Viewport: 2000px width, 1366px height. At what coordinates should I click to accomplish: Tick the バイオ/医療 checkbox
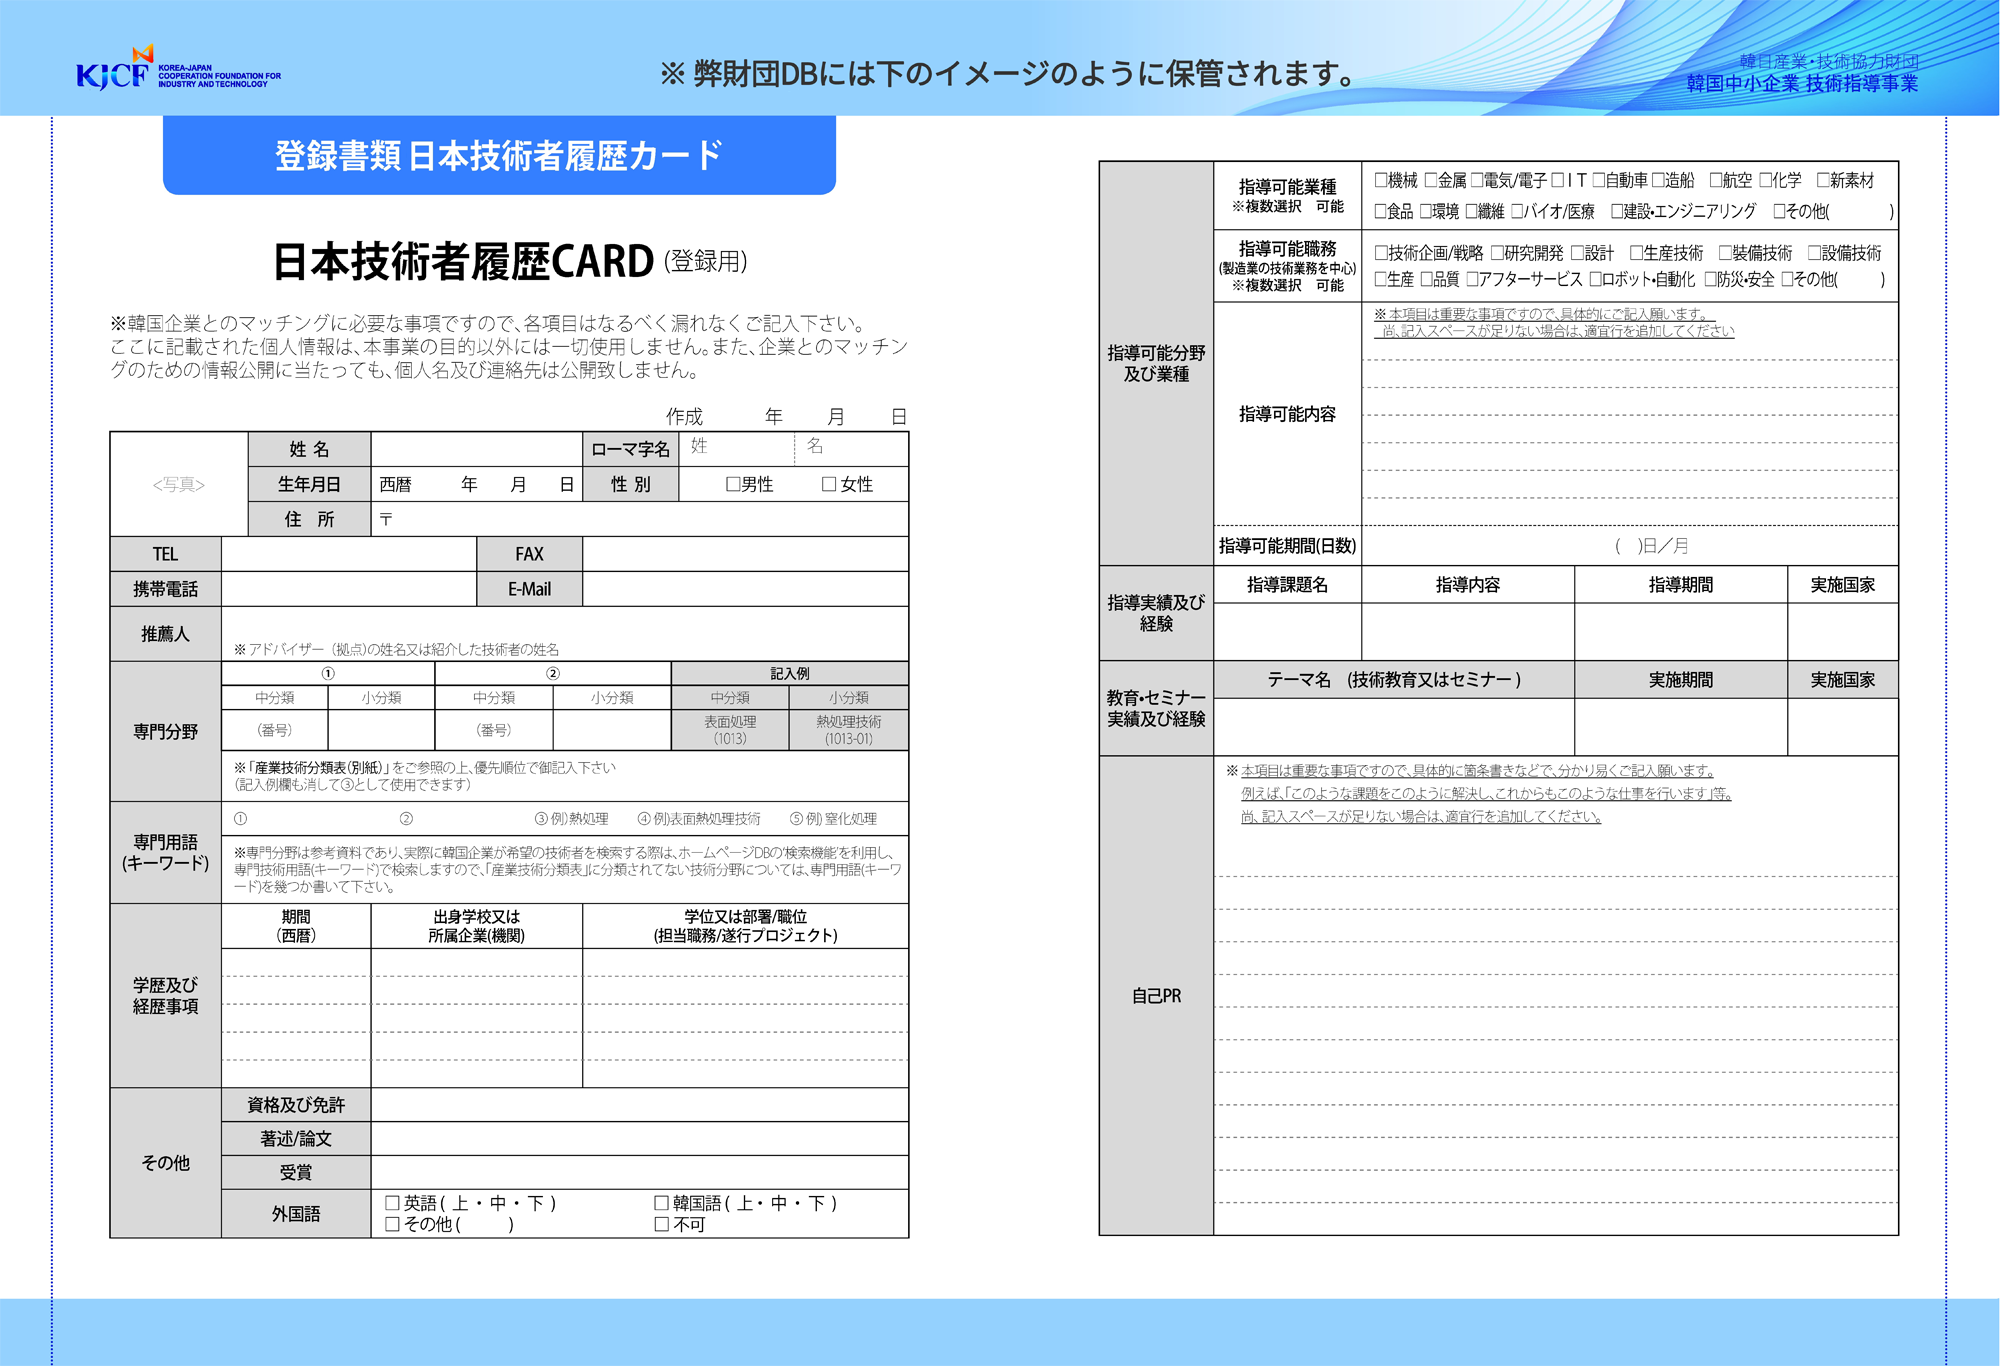1518,211
